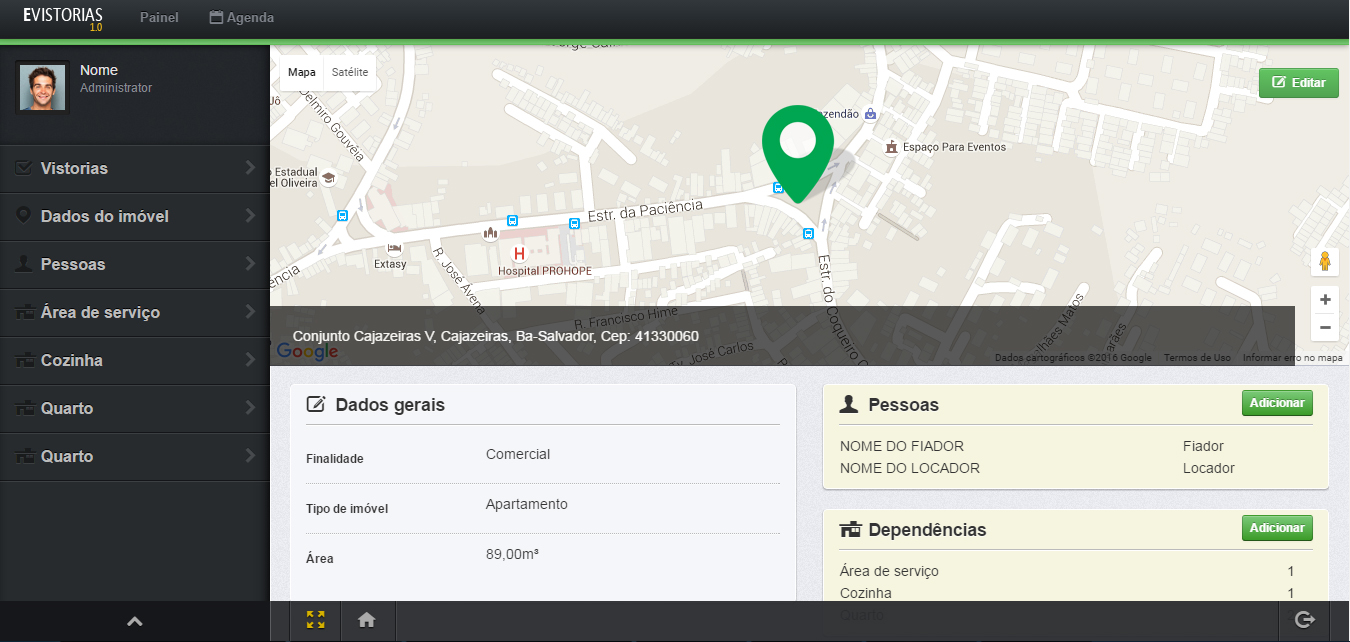Click the Apartamento tipo de imóvel value

coord(527,504)
